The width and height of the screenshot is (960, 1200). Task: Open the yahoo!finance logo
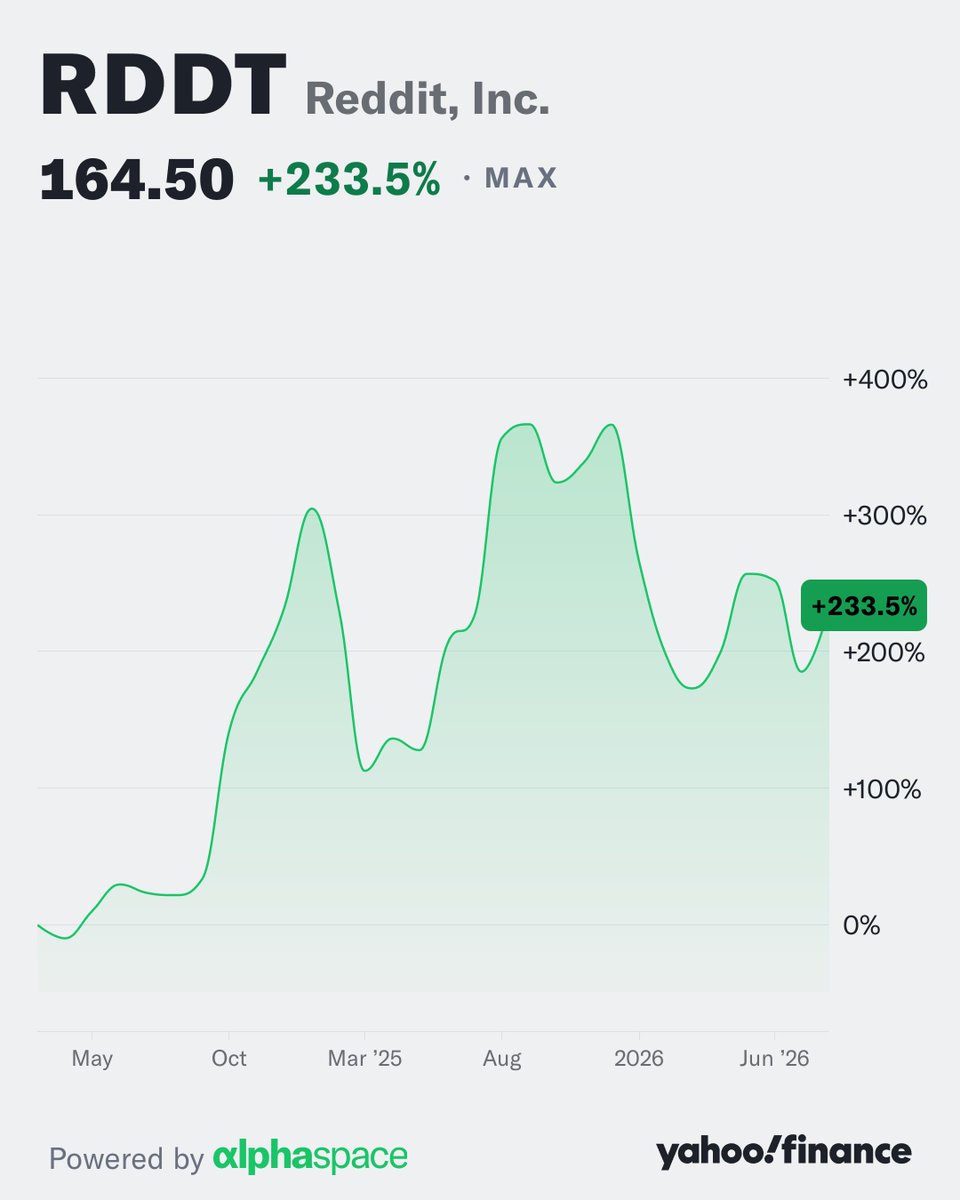(784, 1152)
